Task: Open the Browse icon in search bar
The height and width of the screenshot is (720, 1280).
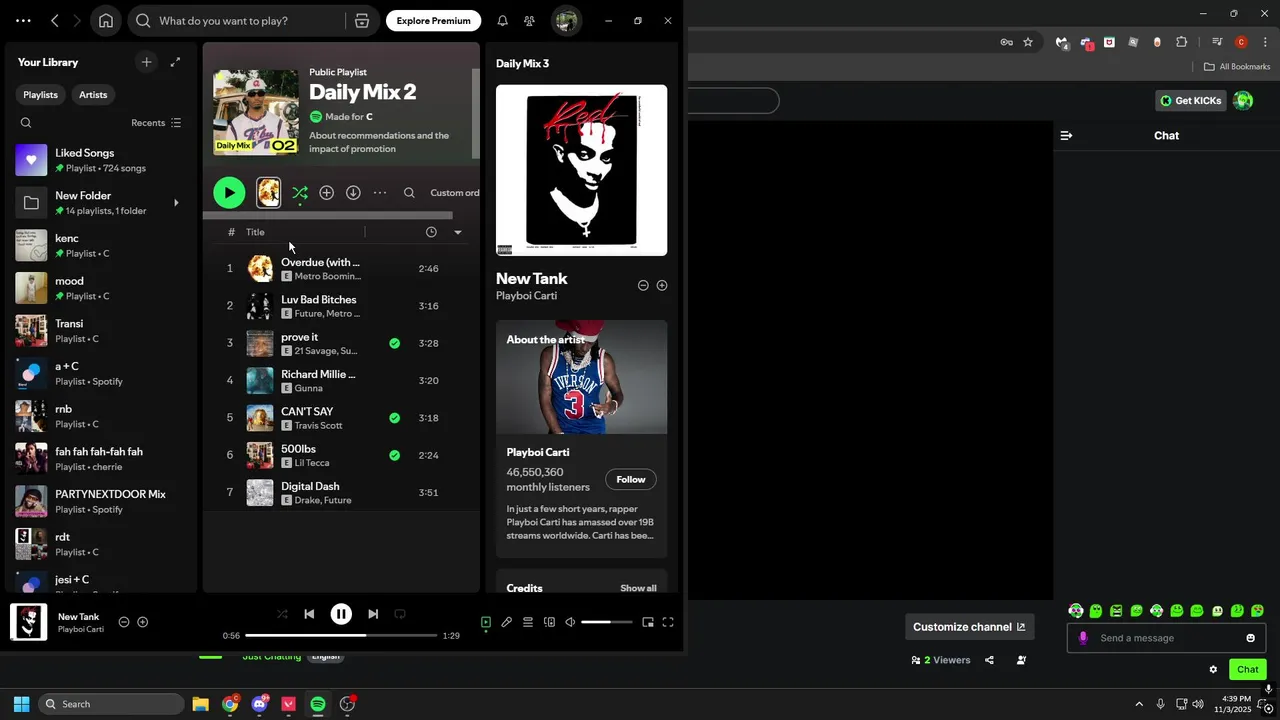Action: (362, 20)
